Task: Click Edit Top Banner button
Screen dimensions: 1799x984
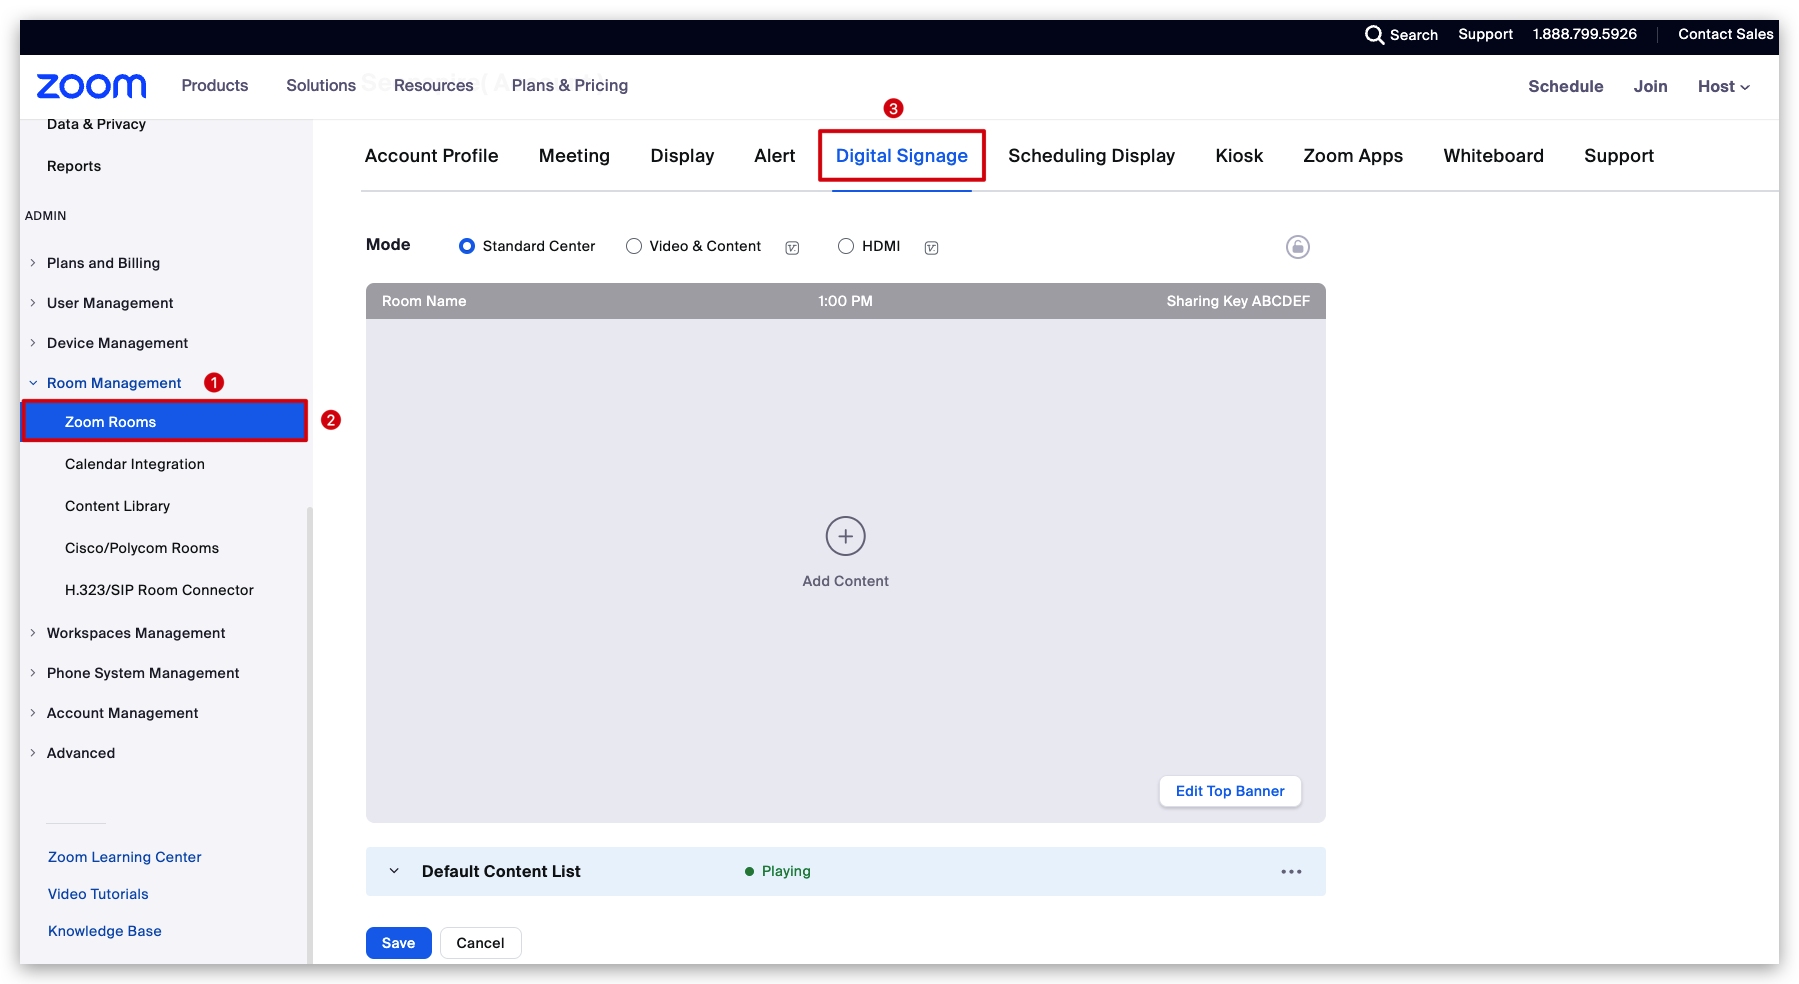Action: 1230,791
